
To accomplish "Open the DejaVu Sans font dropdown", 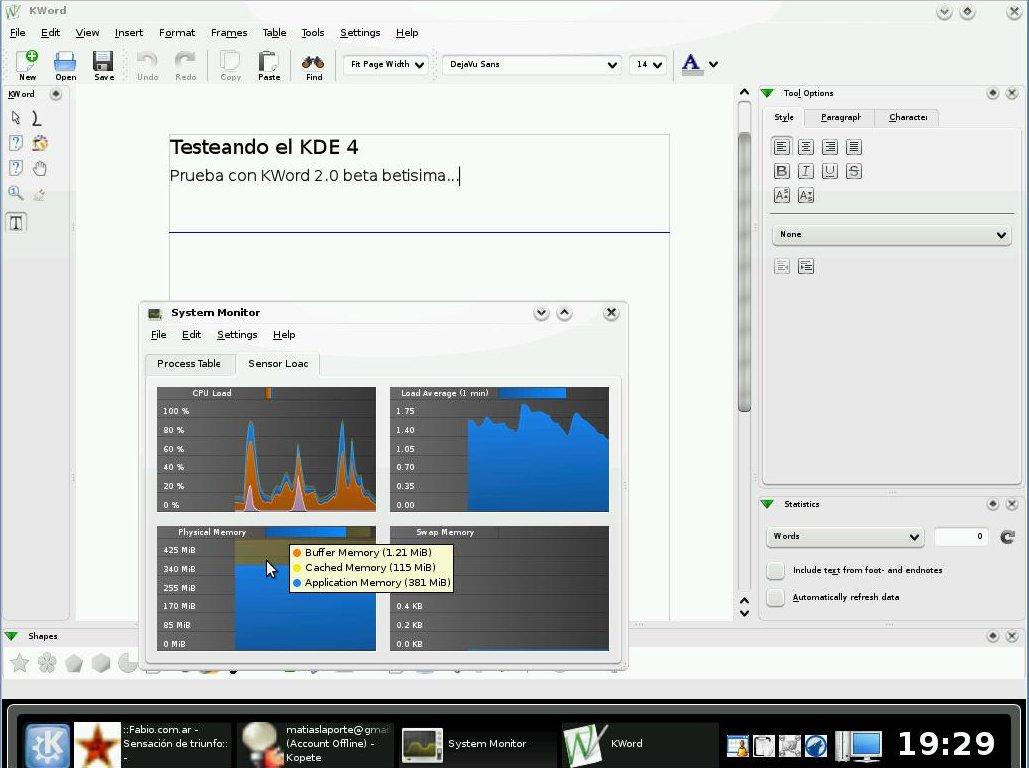I will coord(532,64).
